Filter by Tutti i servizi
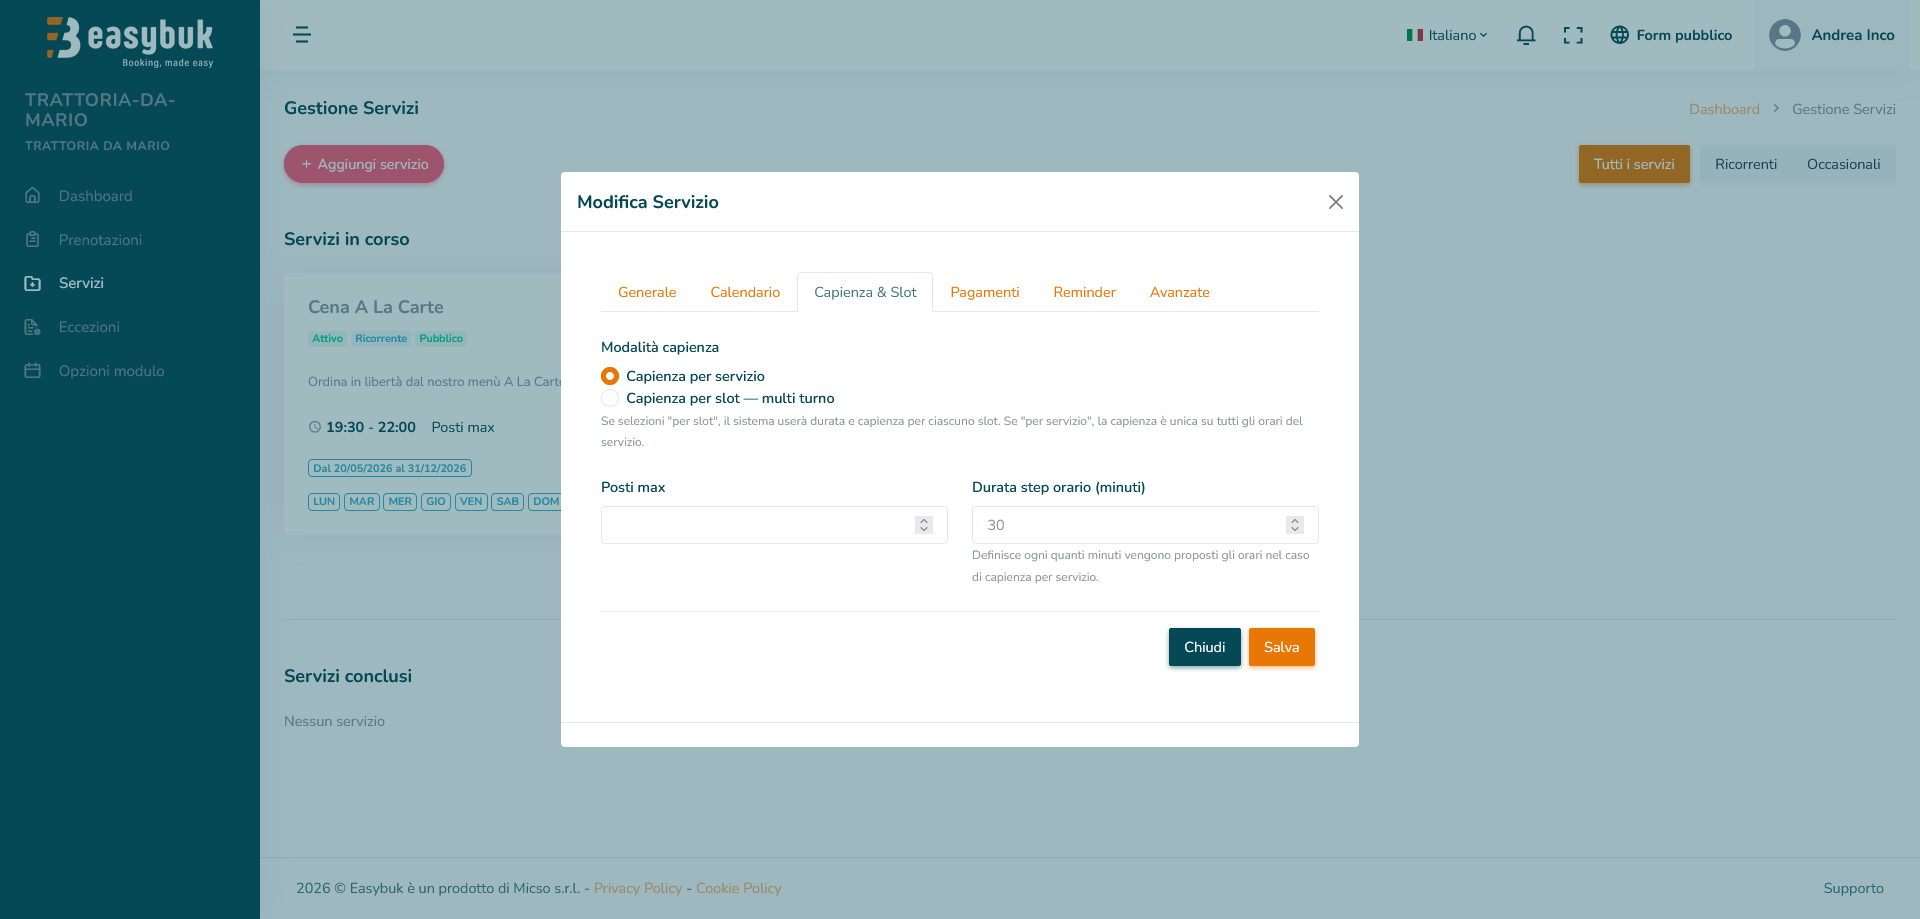 (x=1634, y=164)
